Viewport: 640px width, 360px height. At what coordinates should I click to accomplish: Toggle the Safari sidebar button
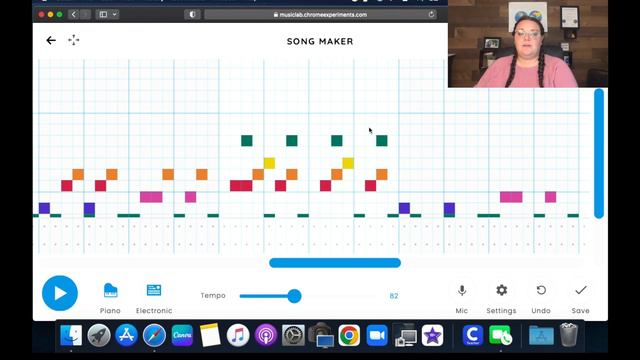(103, 15)
